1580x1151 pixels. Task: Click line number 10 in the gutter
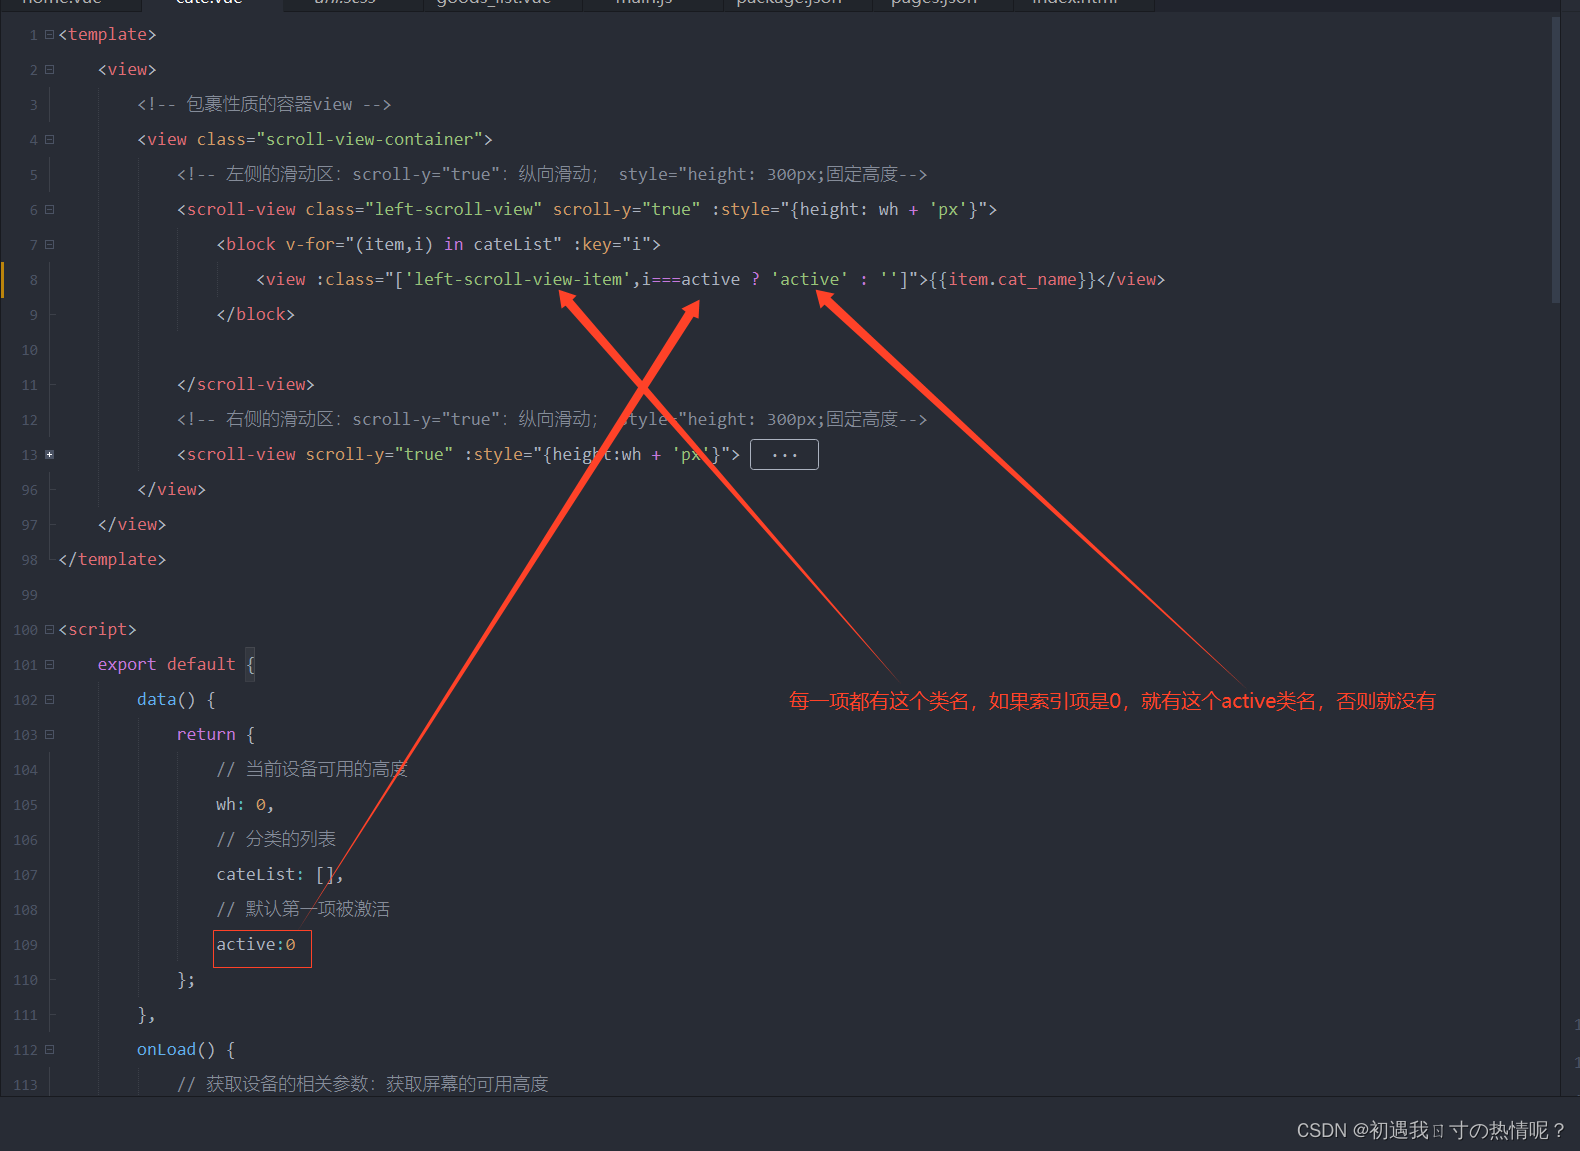click(x=29, y=350)
